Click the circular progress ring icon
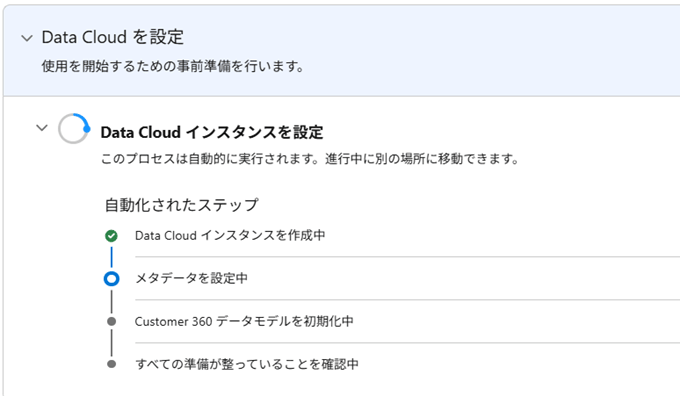 74,128
